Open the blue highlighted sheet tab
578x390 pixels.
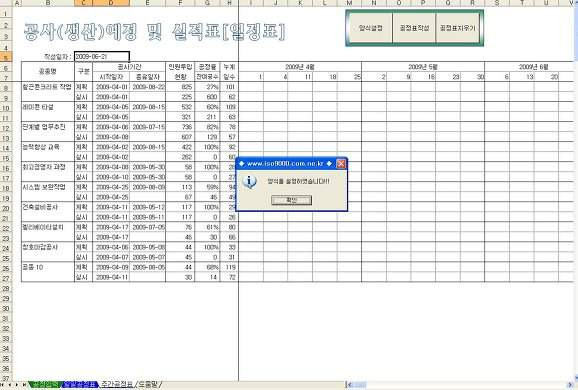79,384
